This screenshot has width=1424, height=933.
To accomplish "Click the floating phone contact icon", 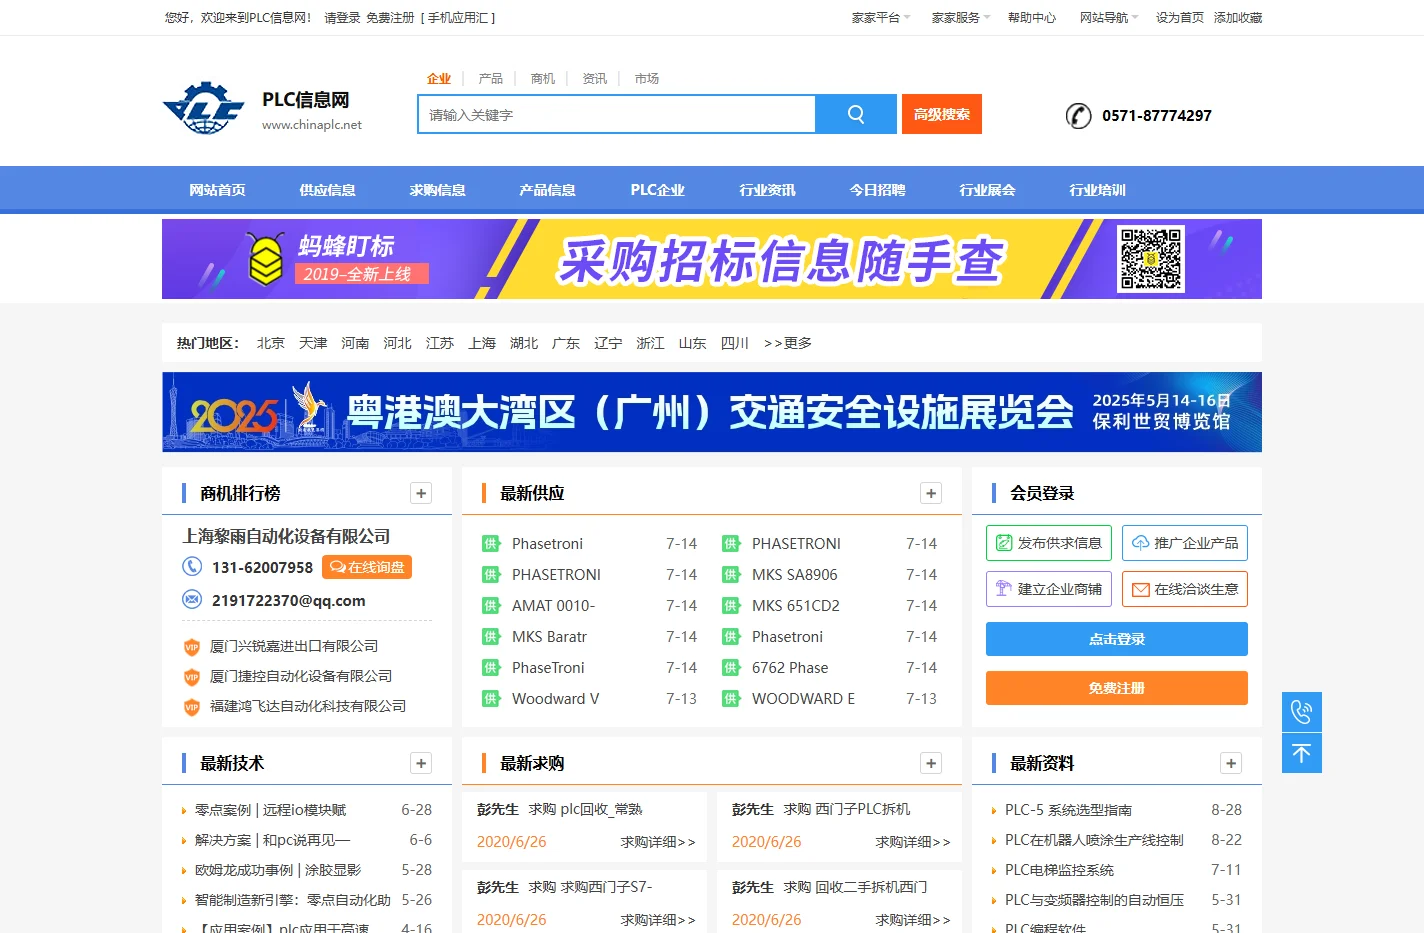I will (1302, 712).
